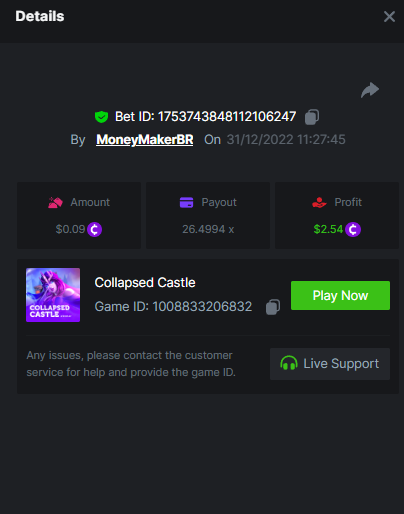Viewport: 404px width, 514px height.
Task: Click the purple Payout card icon
Action: (x=186, y=202)
